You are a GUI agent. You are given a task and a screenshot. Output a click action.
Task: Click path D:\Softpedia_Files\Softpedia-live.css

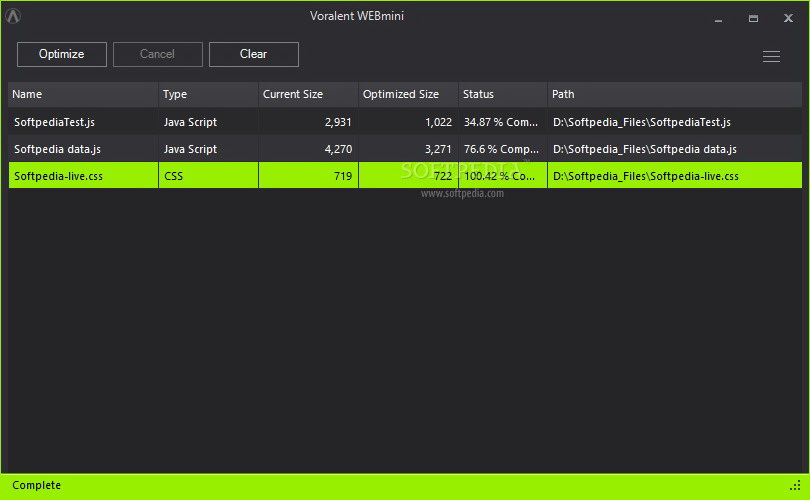click(646, 176)
